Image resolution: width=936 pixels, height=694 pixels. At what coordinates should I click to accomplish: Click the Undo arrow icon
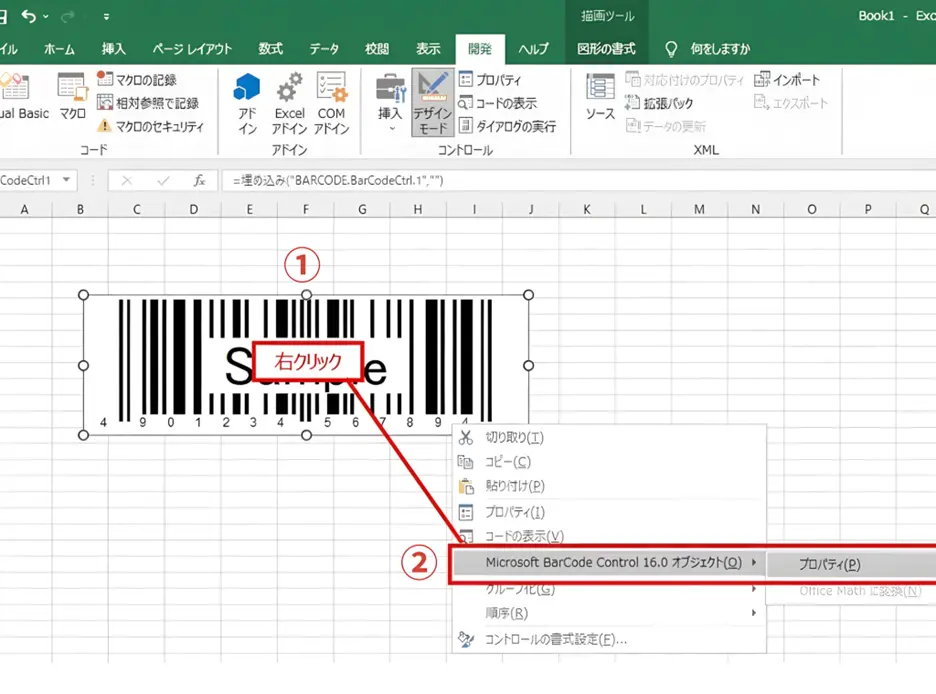pos(28,16)
